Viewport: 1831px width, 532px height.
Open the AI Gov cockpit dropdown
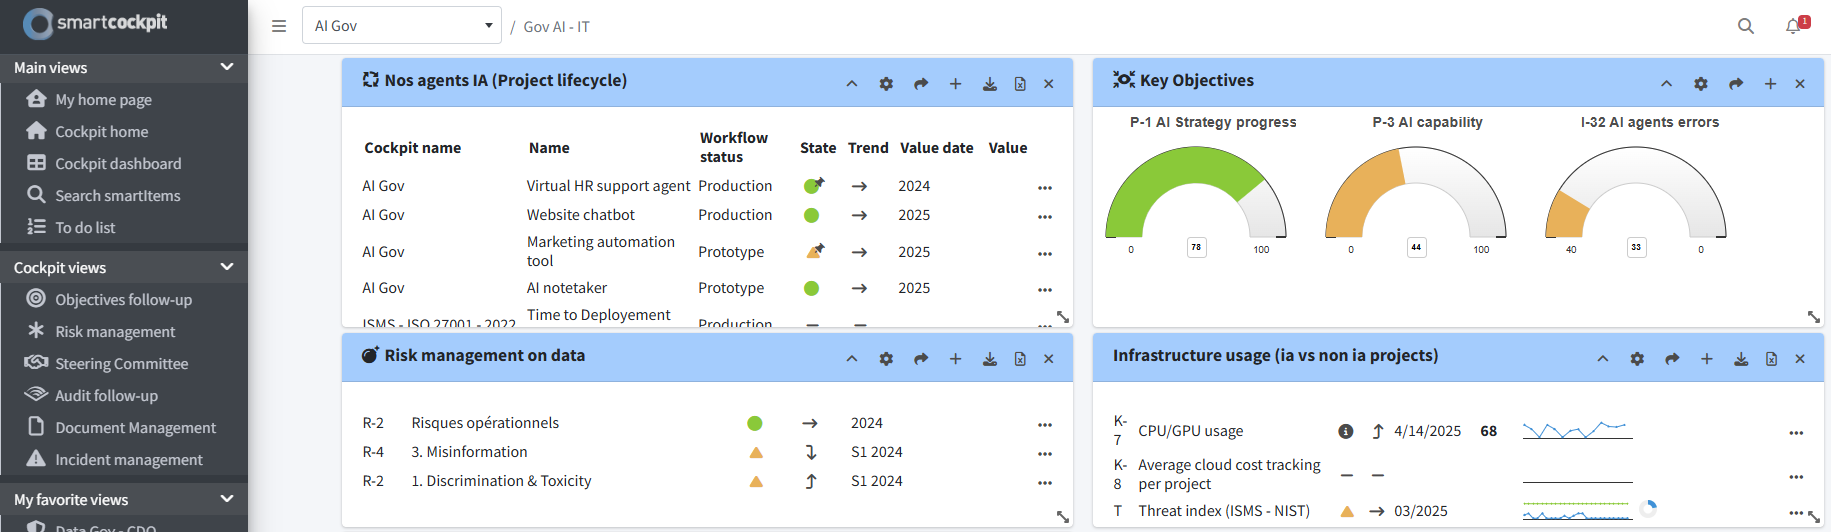point(401,26)
